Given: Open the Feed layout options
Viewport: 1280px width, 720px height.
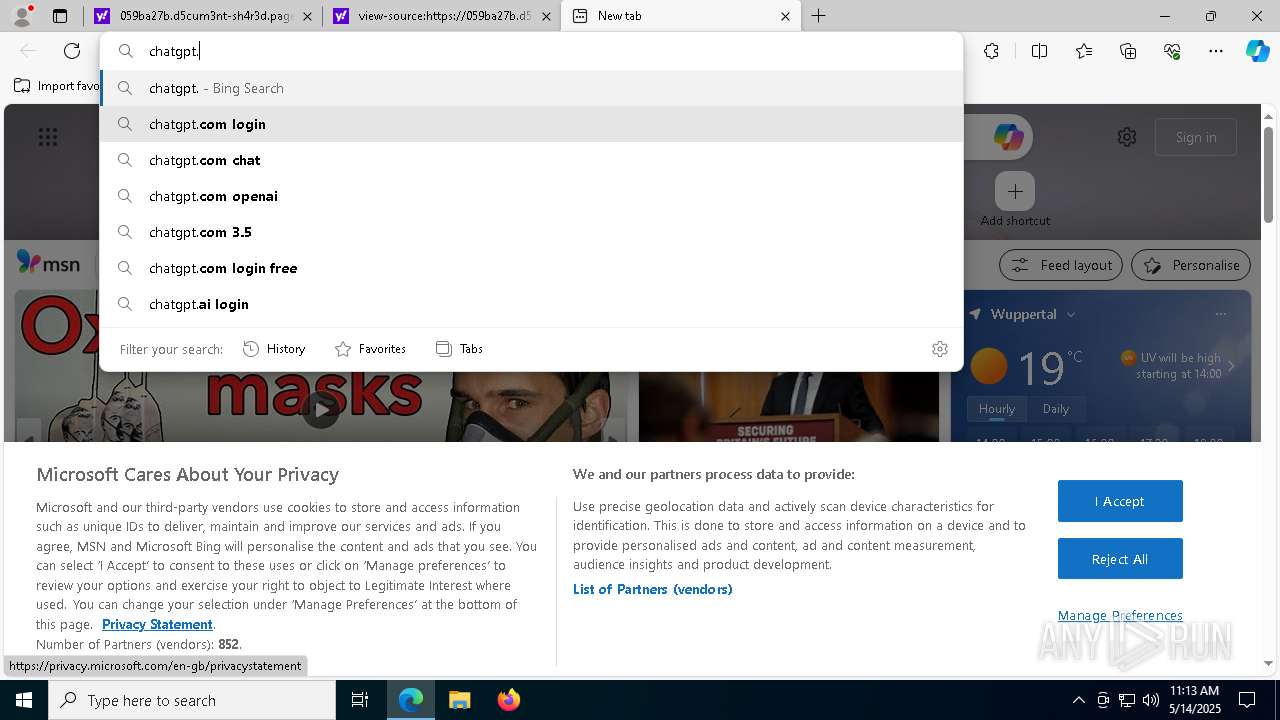Looking at the screenshot, I should (x=1061, y=265).
